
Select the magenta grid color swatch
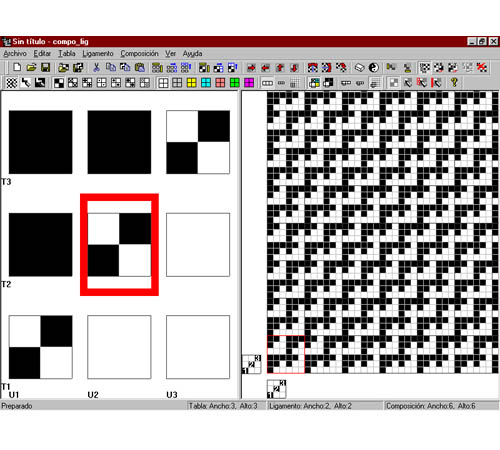[249, 83]
